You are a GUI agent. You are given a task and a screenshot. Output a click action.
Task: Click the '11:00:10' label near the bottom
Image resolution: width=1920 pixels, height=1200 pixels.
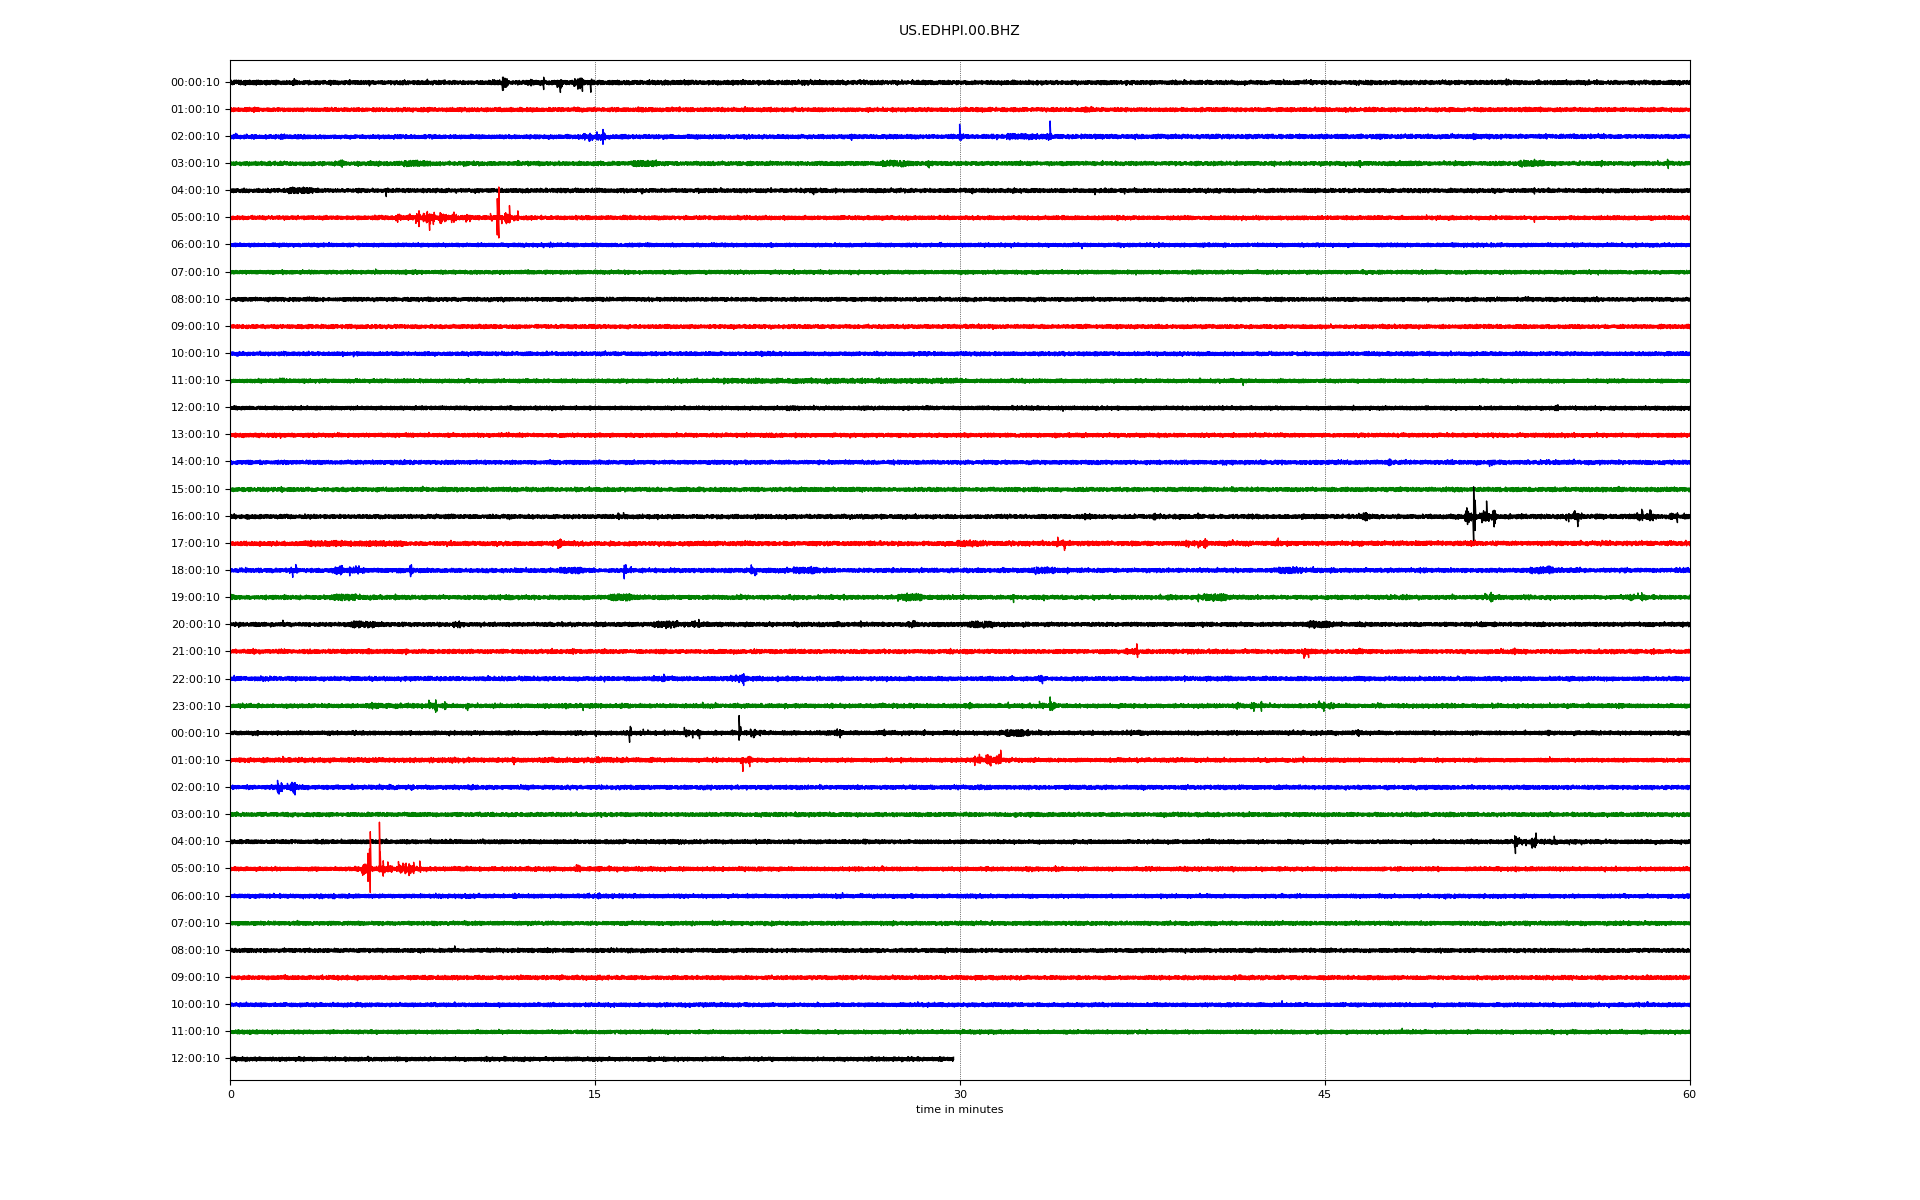(195, 1032)
